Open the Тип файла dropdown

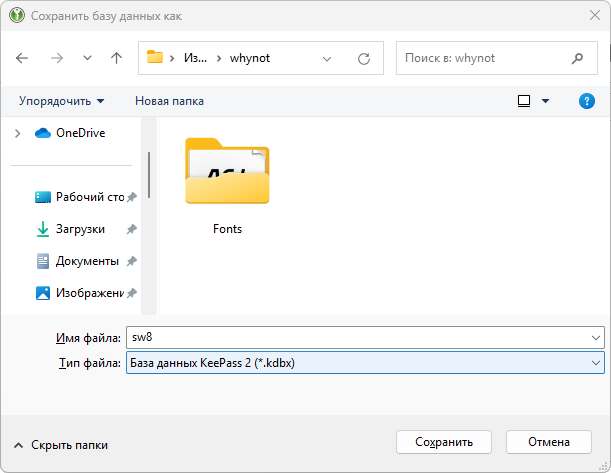click(596, 362)
